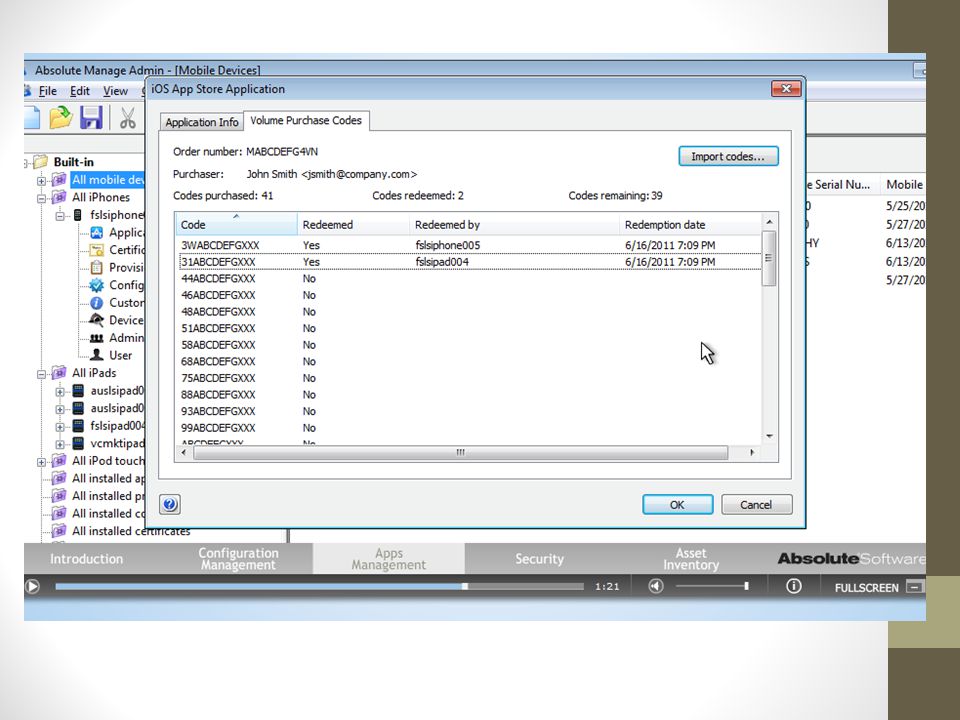Click the codes list scroll down arrow
The width and height of the screenshot is (960, 720).
coord(770,437)
